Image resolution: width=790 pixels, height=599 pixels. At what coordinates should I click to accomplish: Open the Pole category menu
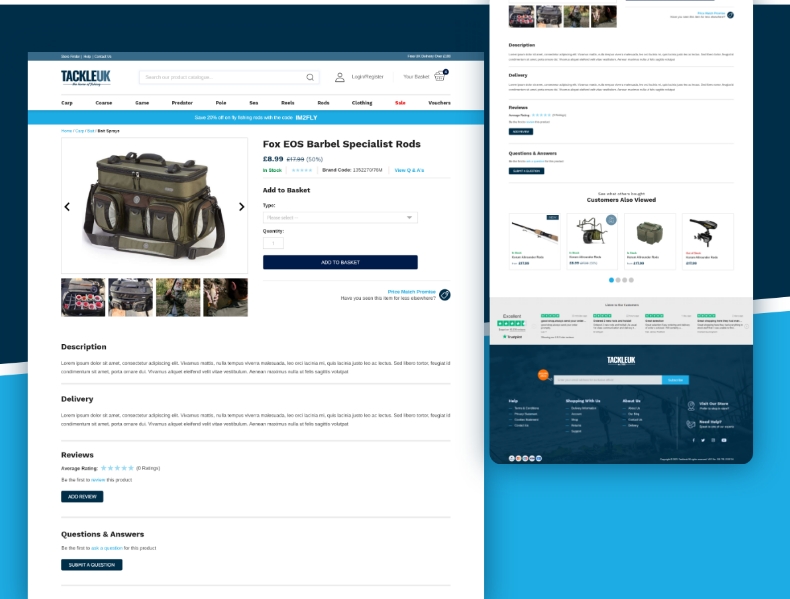click(x=221, y=103)
